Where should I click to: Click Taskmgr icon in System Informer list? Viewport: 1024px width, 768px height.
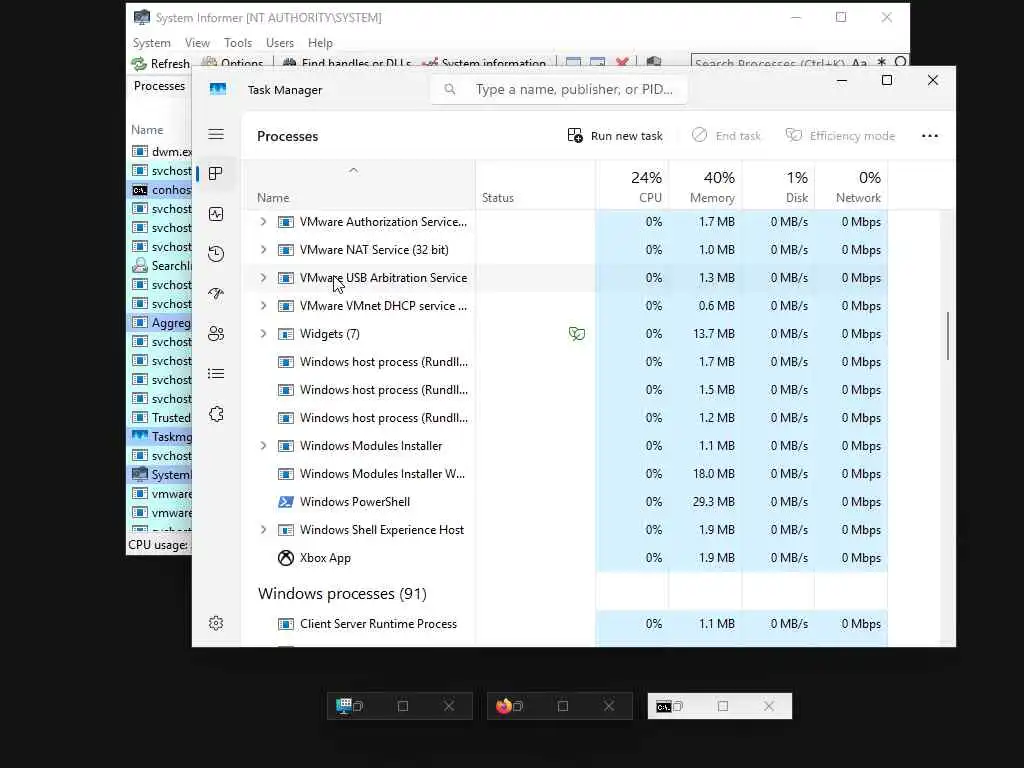[140, 436]
